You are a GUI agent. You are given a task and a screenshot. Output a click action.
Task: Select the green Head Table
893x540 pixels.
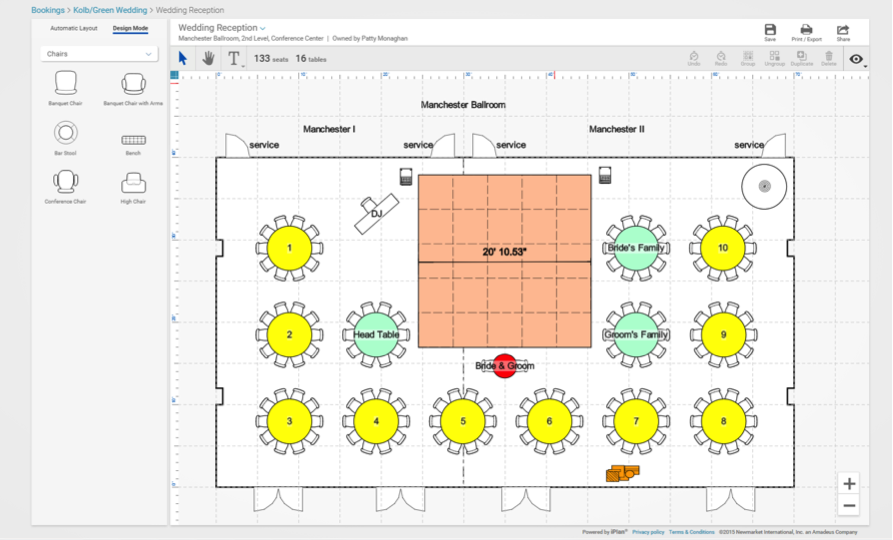pyautogui.click(x=376, y=334)
